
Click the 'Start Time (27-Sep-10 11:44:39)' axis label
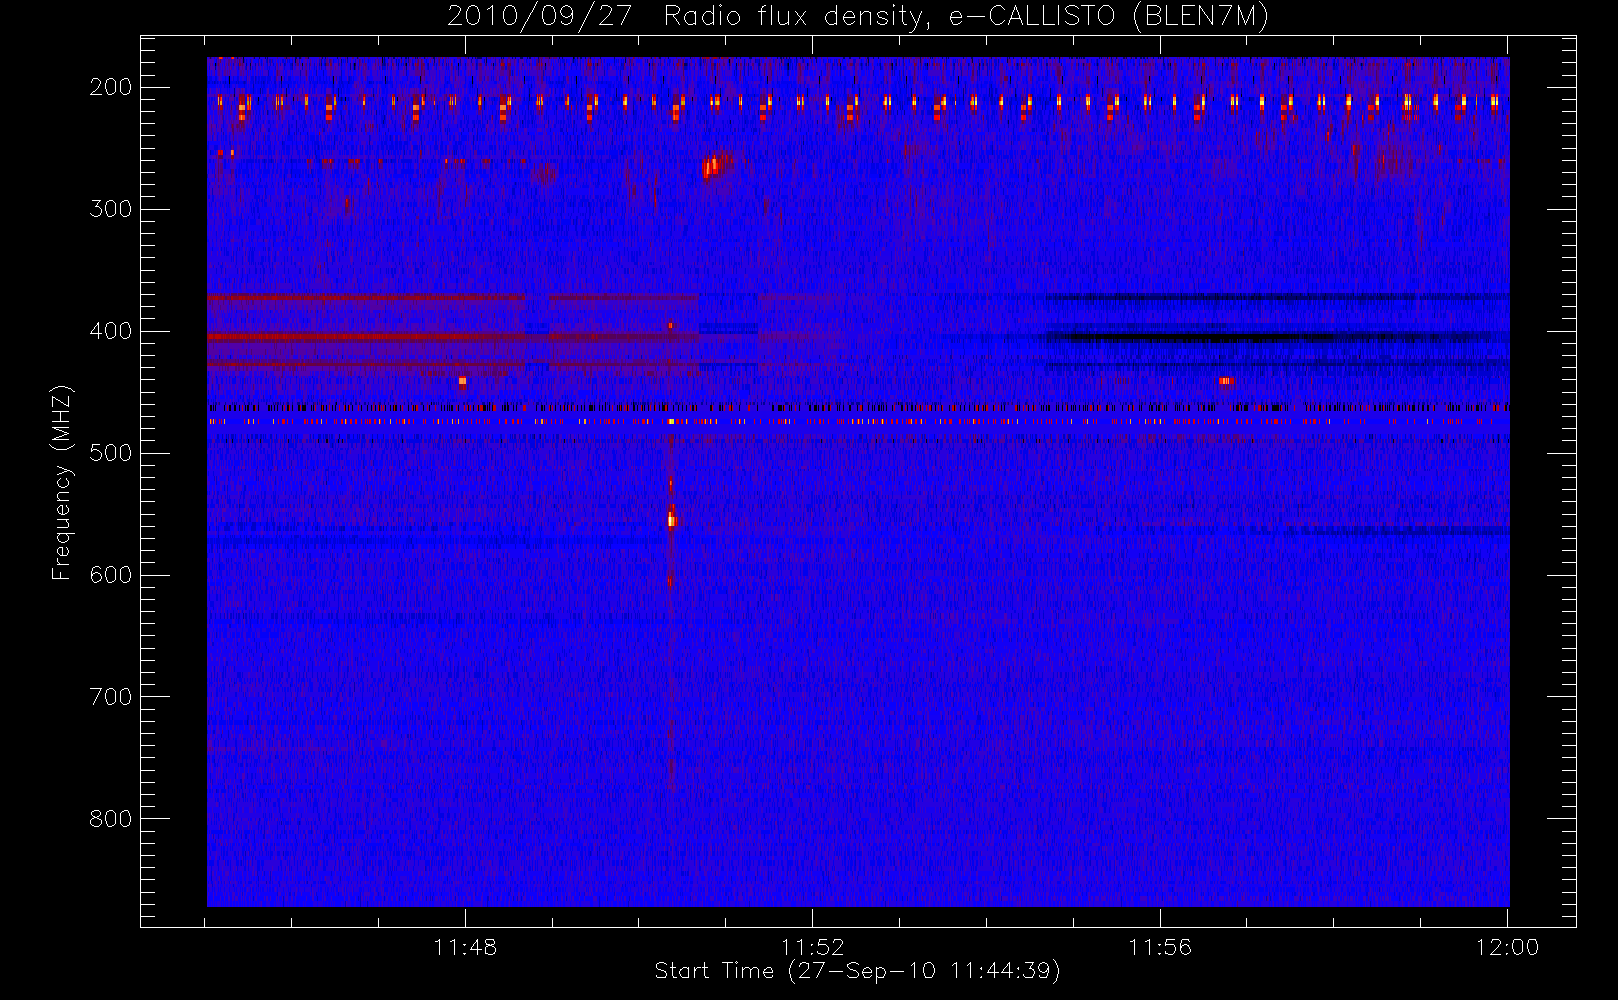click(x=857, y=971)
